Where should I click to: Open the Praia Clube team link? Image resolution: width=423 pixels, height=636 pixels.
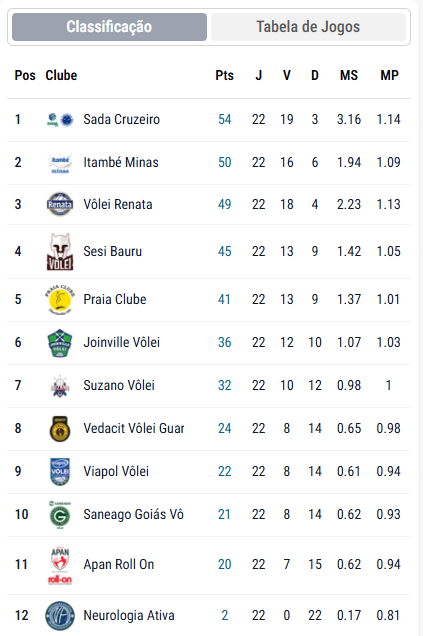(115, 299)
